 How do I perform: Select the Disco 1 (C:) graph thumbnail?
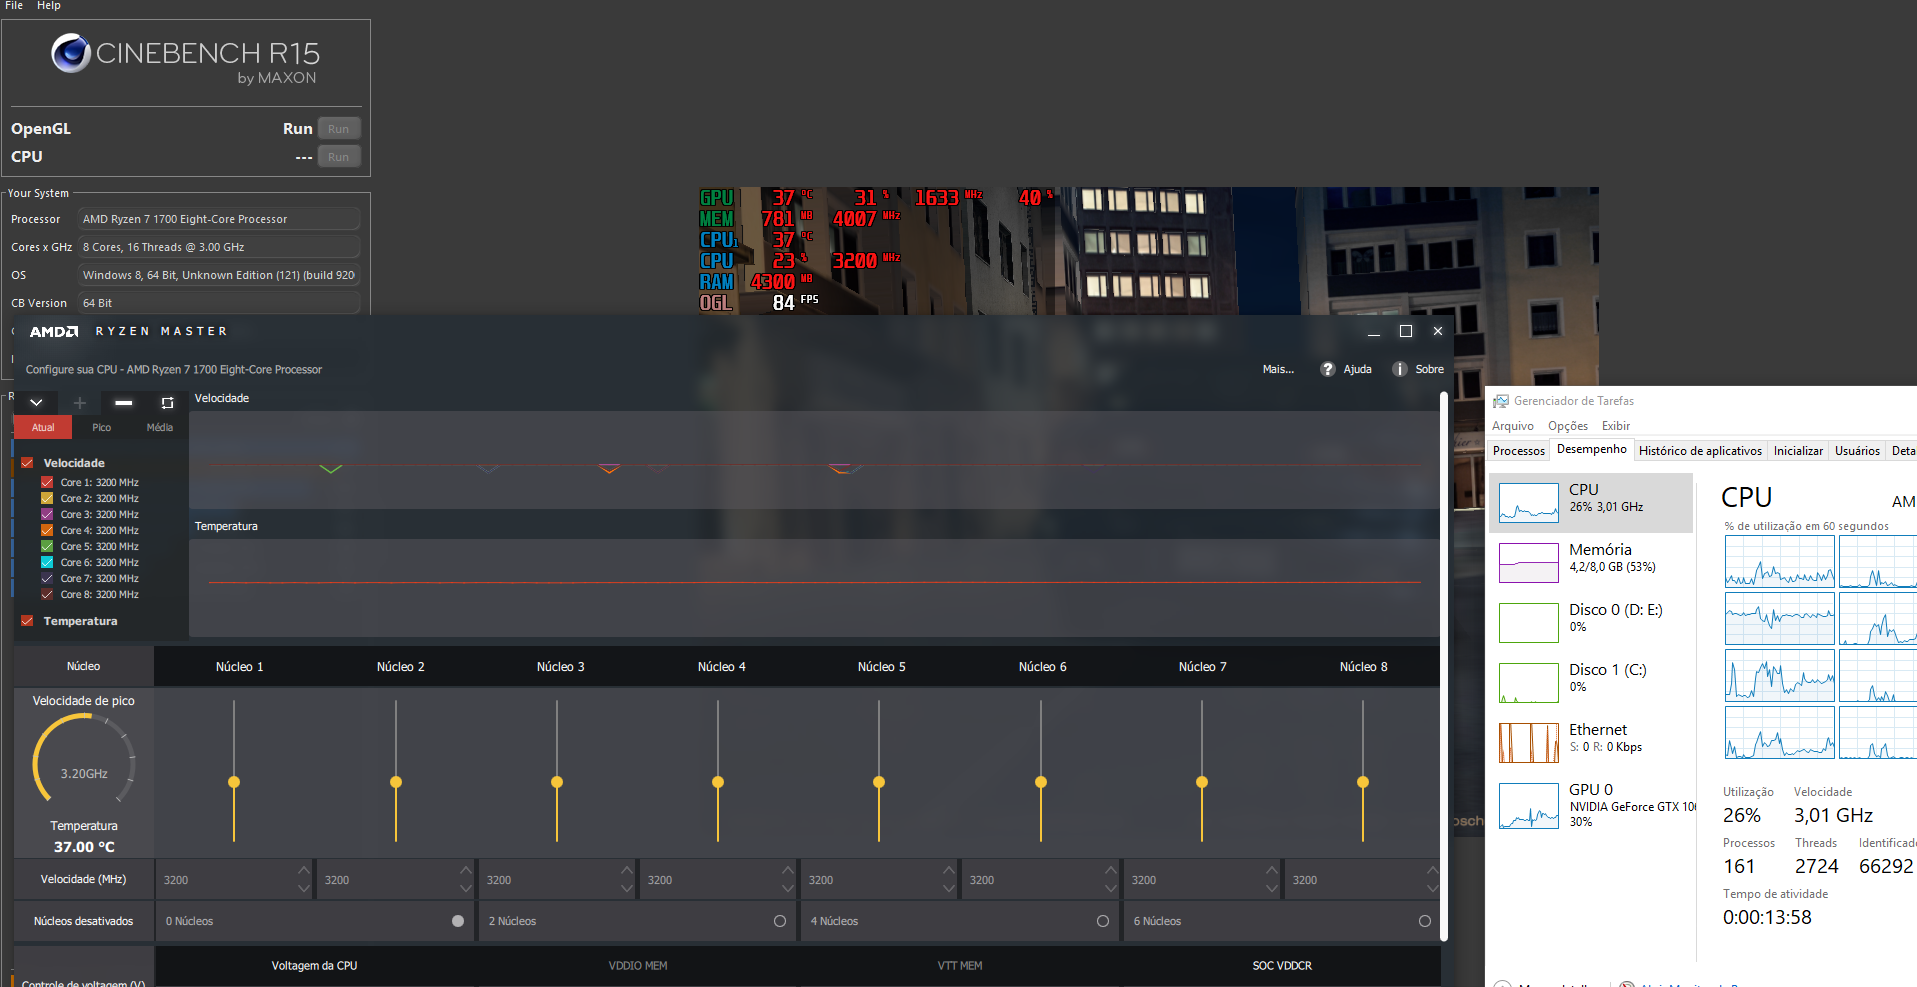(1529, 683)
